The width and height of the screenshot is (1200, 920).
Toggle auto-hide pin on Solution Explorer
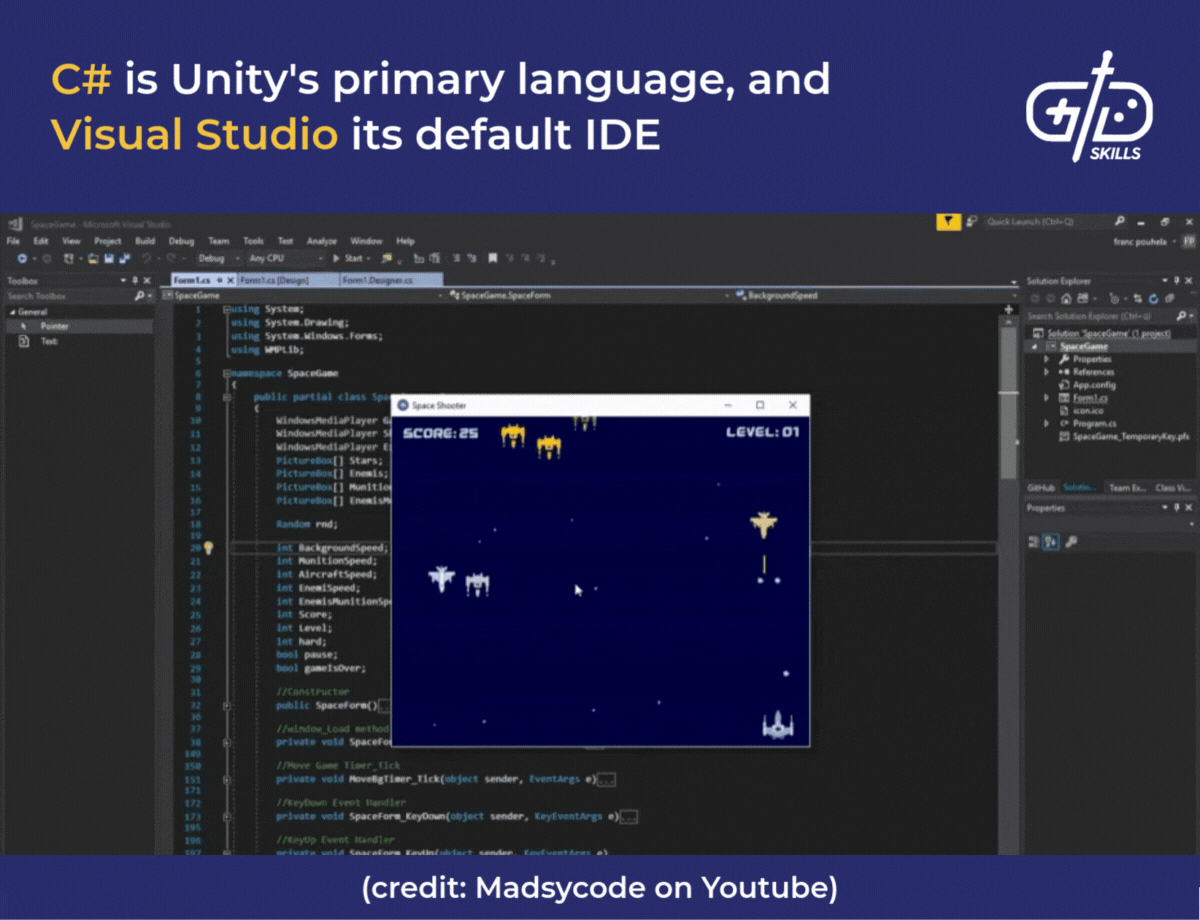[x=1177, y=281]
